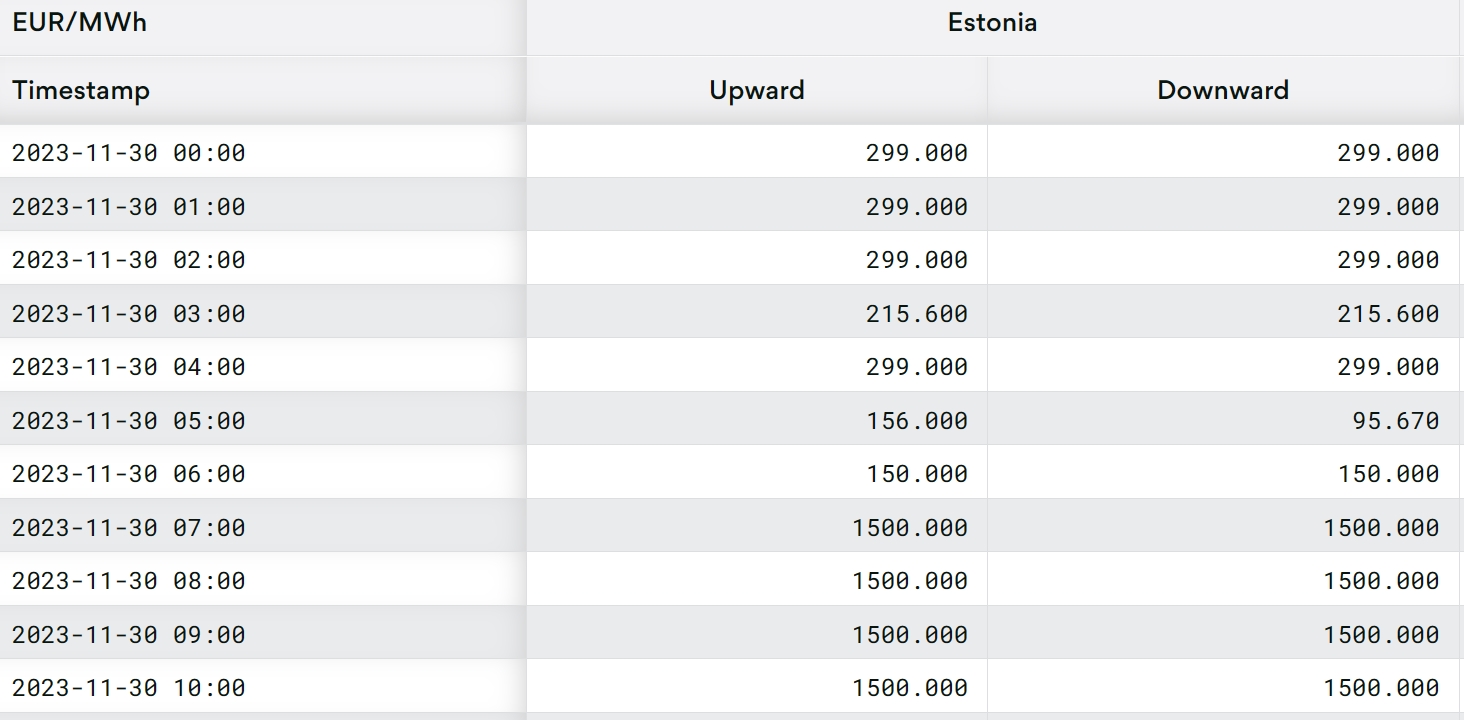Image resolution: width=1464 pixels, height=720 pixels.
Task: Click the Timestamp column header
Action: click(x=81, y=90)
